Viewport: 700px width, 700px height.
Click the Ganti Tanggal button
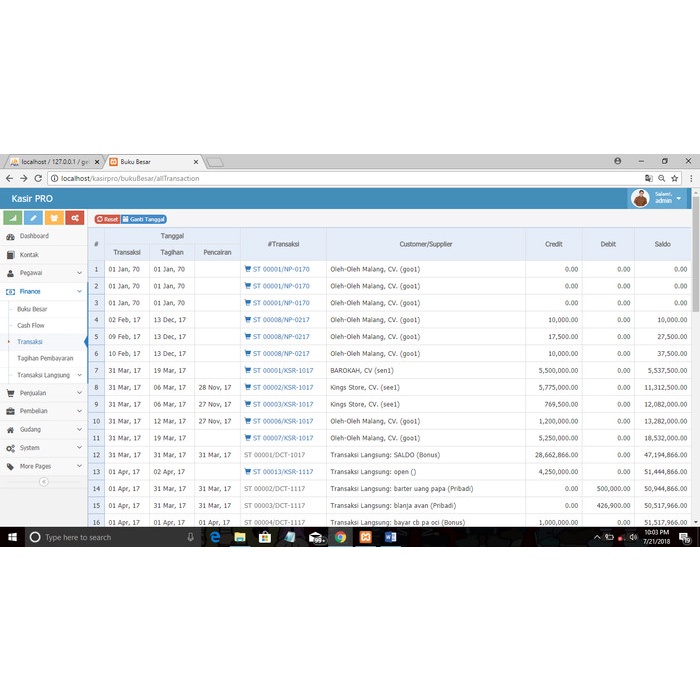point(144,219)
